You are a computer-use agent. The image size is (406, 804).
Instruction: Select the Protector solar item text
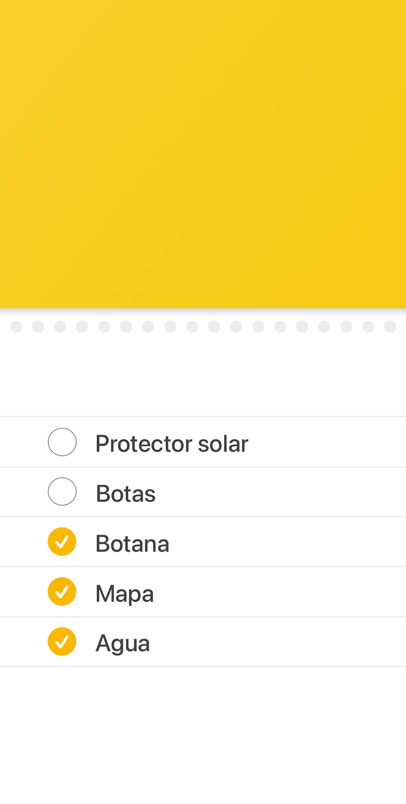pyautogui.click(x=172, y=444)
